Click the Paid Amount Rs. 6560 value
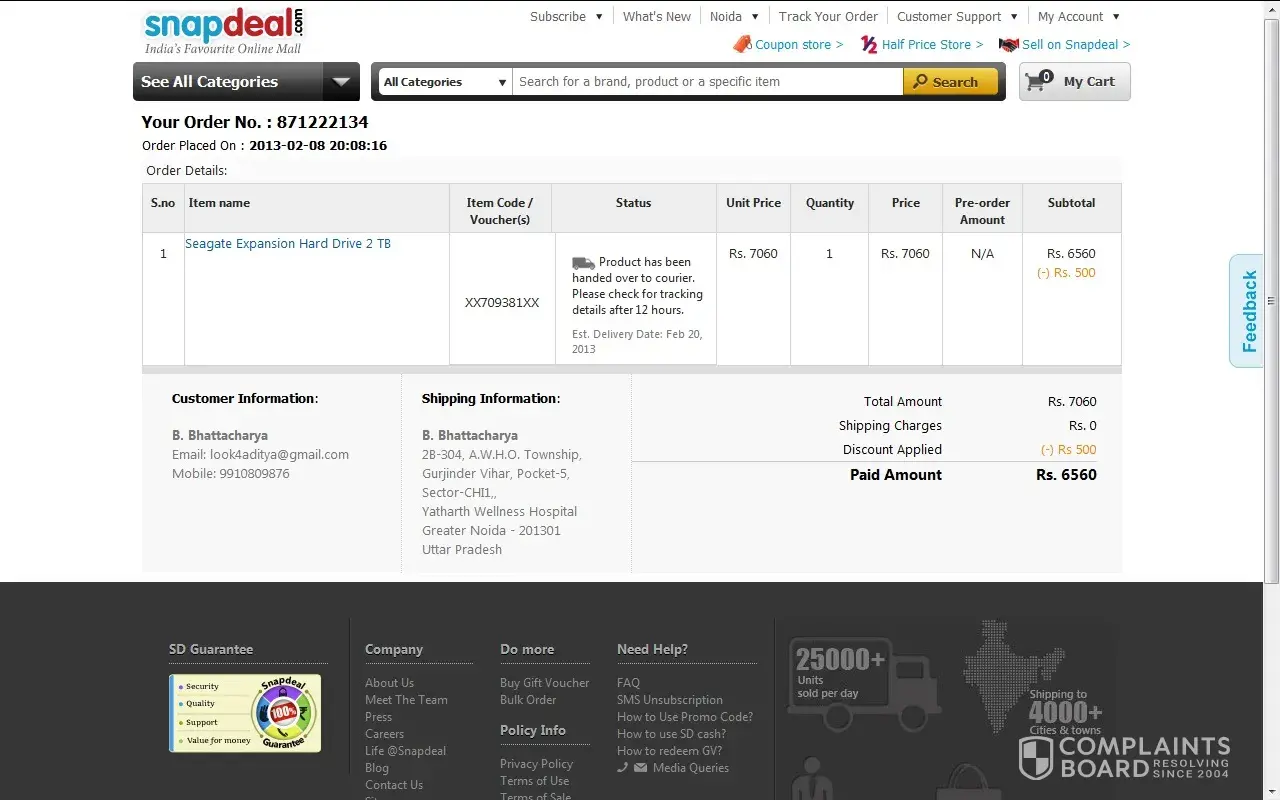1280x800 pixels. (x=1066, y=475)
